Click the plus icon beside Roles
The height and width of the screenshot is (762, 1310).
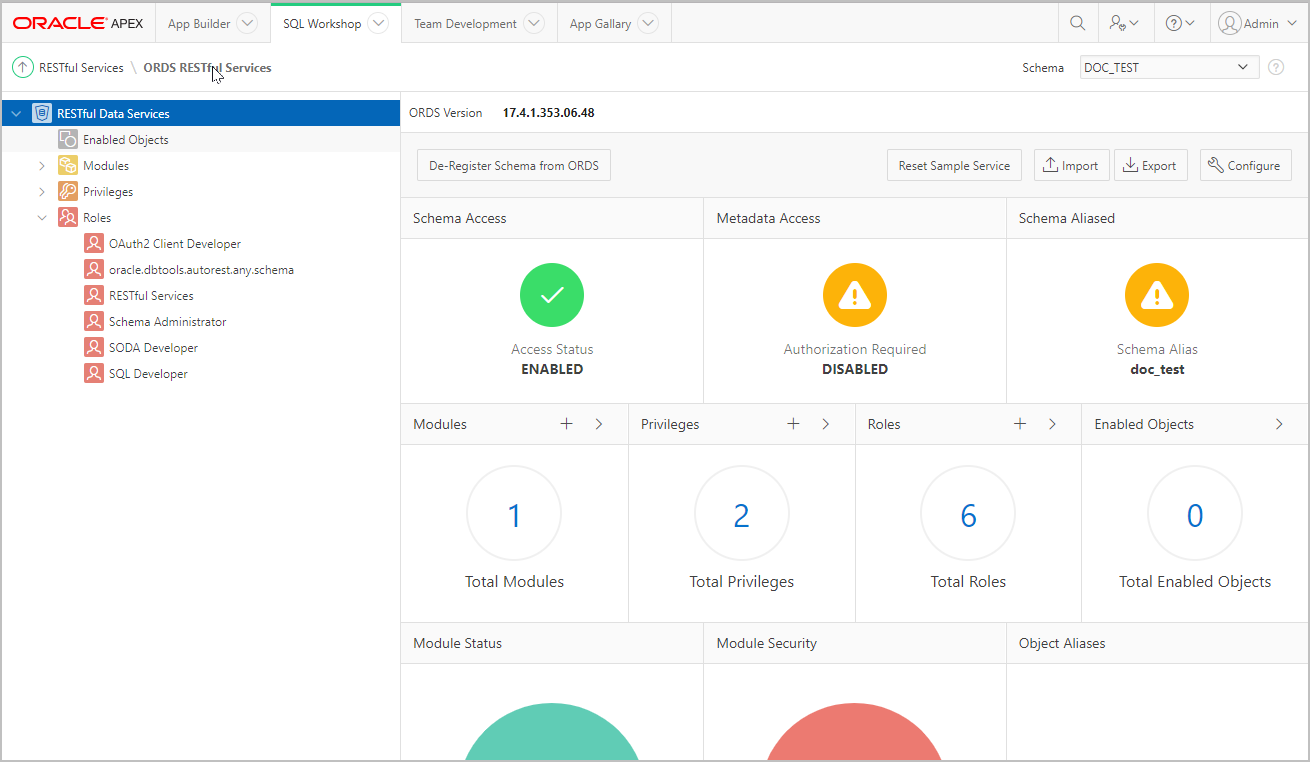[1020, 424]
